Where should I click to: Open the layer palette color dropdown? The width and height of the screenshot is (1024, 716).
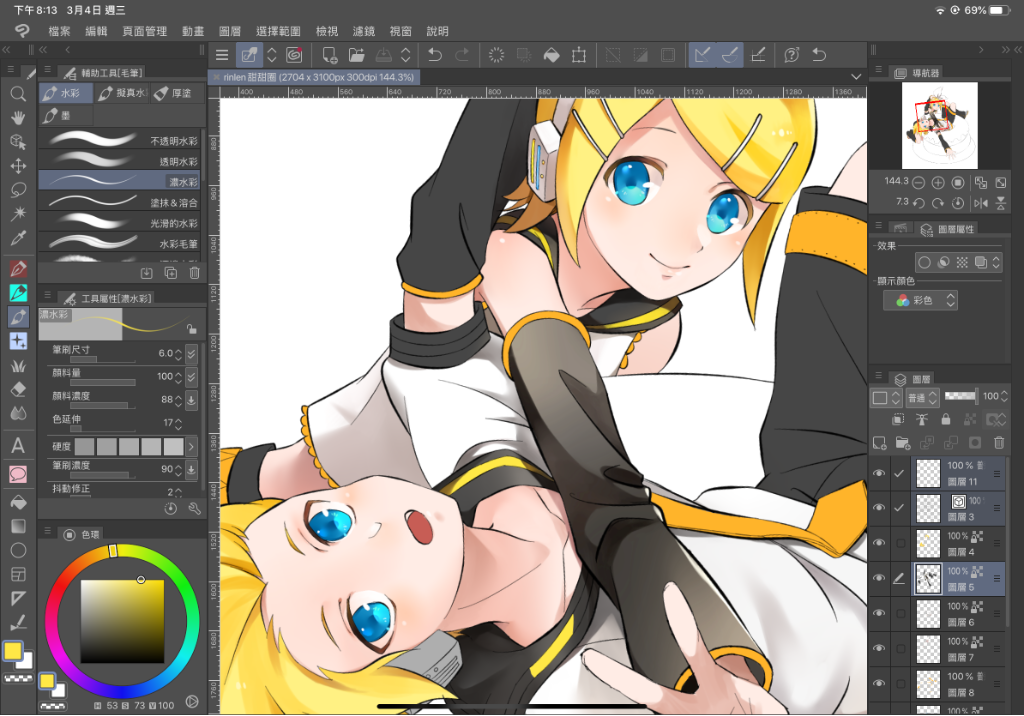click(x=886, y=397)
